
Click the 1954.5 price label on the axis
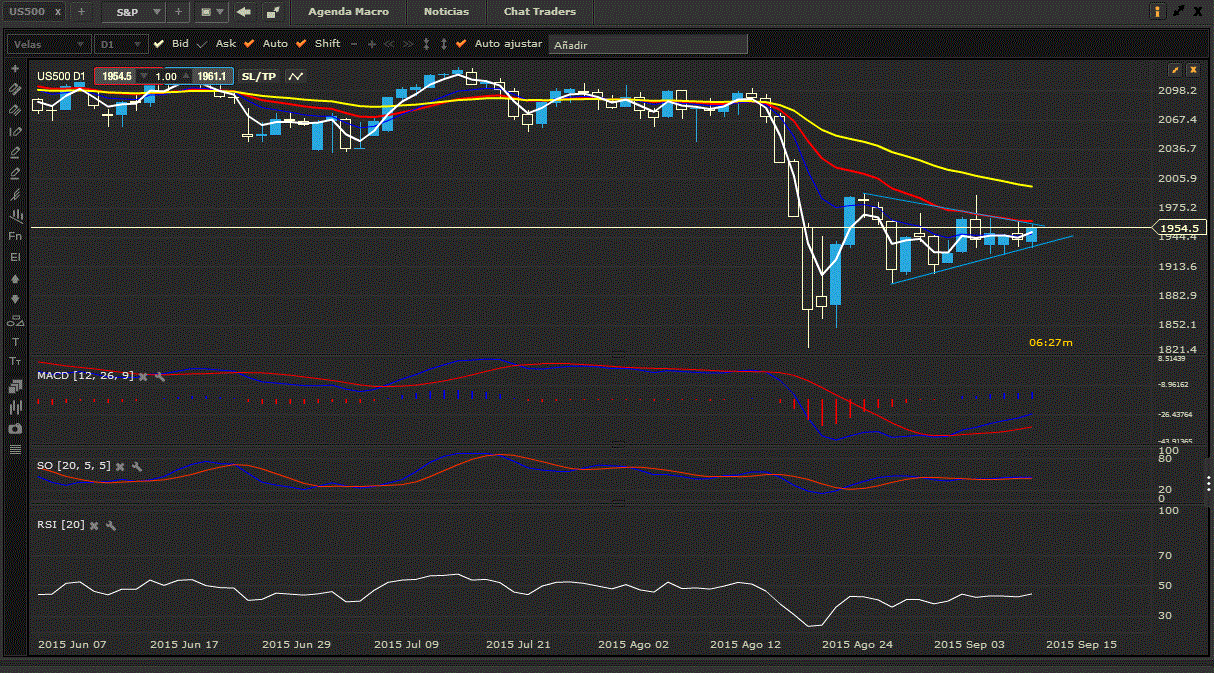tap(1179, 228)
